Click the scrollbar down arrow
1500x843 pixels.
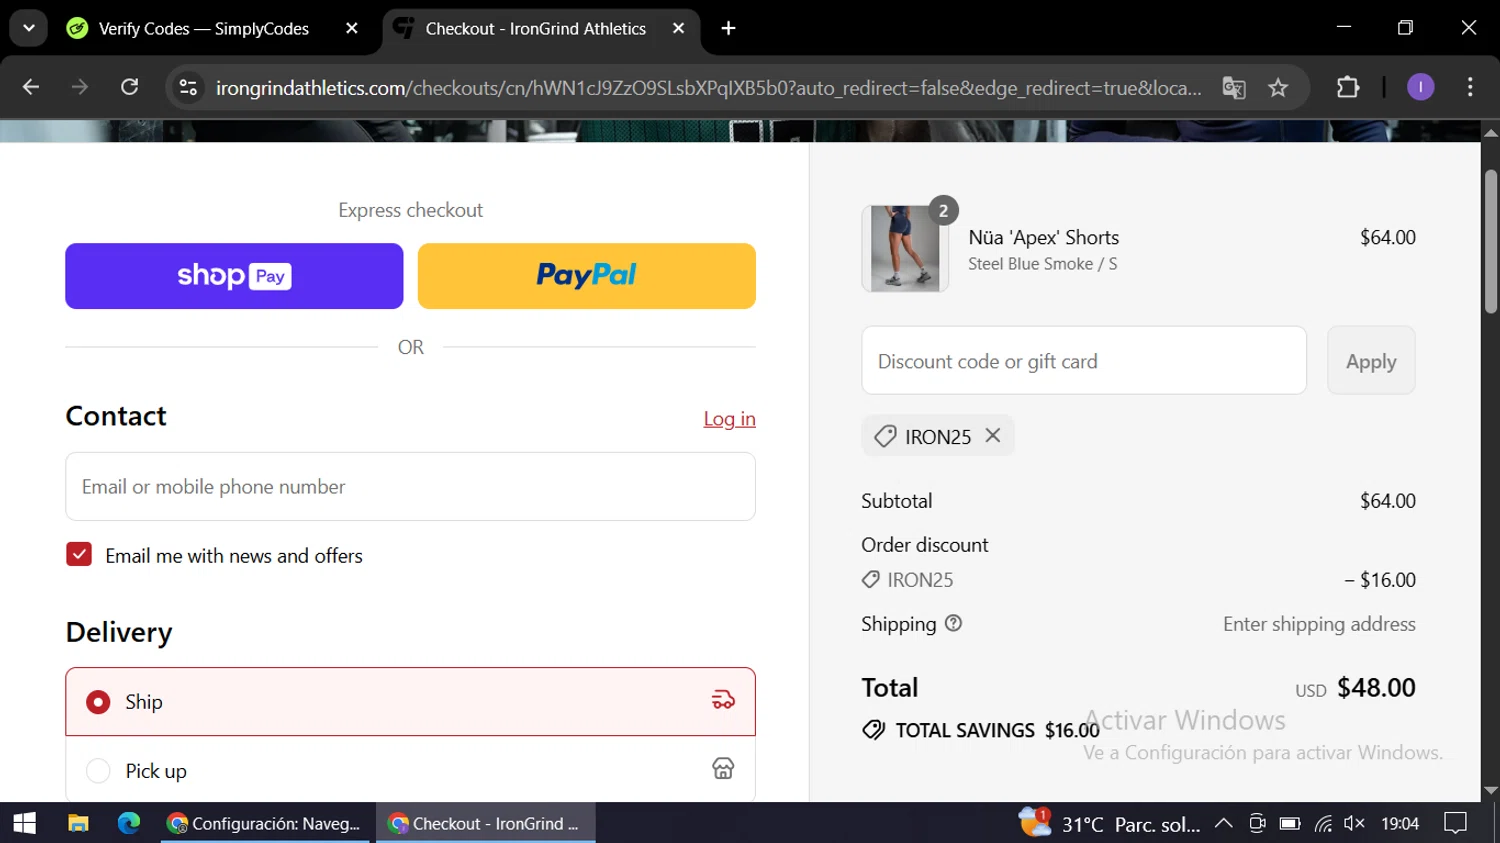(1491, 791)
